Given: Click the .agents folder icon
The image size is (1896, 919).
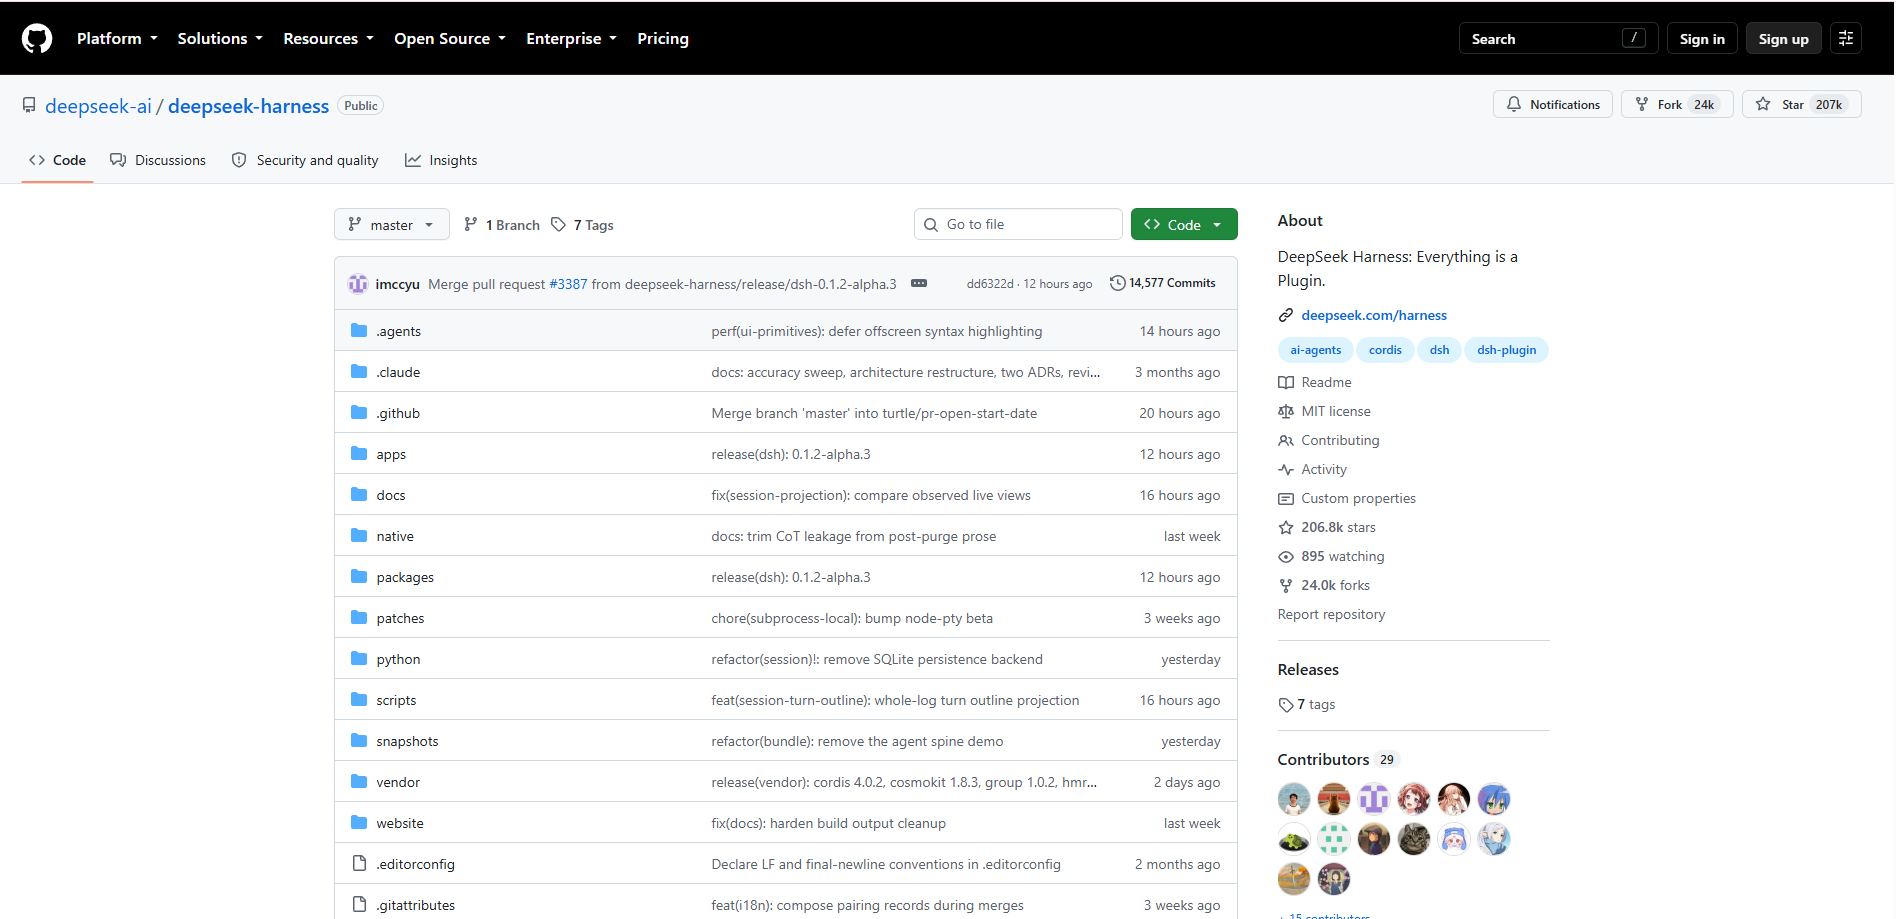Looking at the screenshot, I should 359,331.
